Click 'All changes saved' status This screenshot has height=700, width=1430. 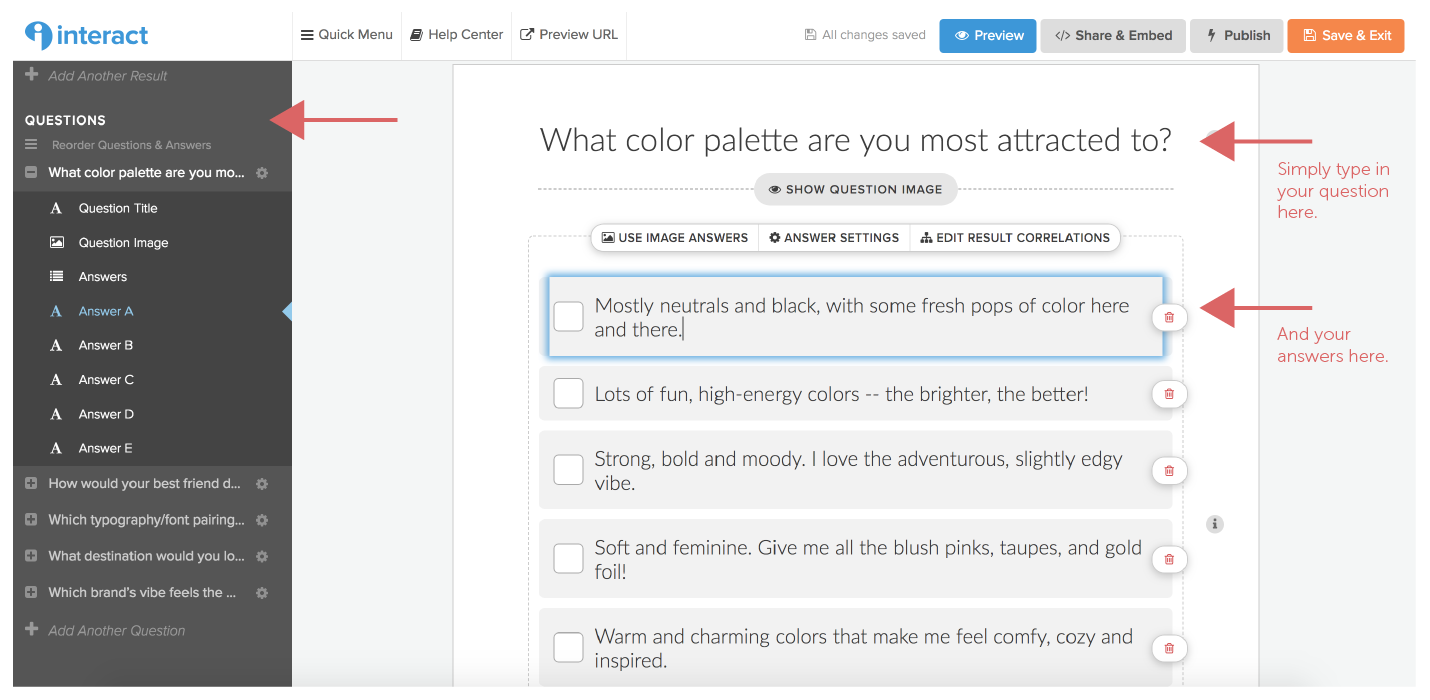click(865, 35)
